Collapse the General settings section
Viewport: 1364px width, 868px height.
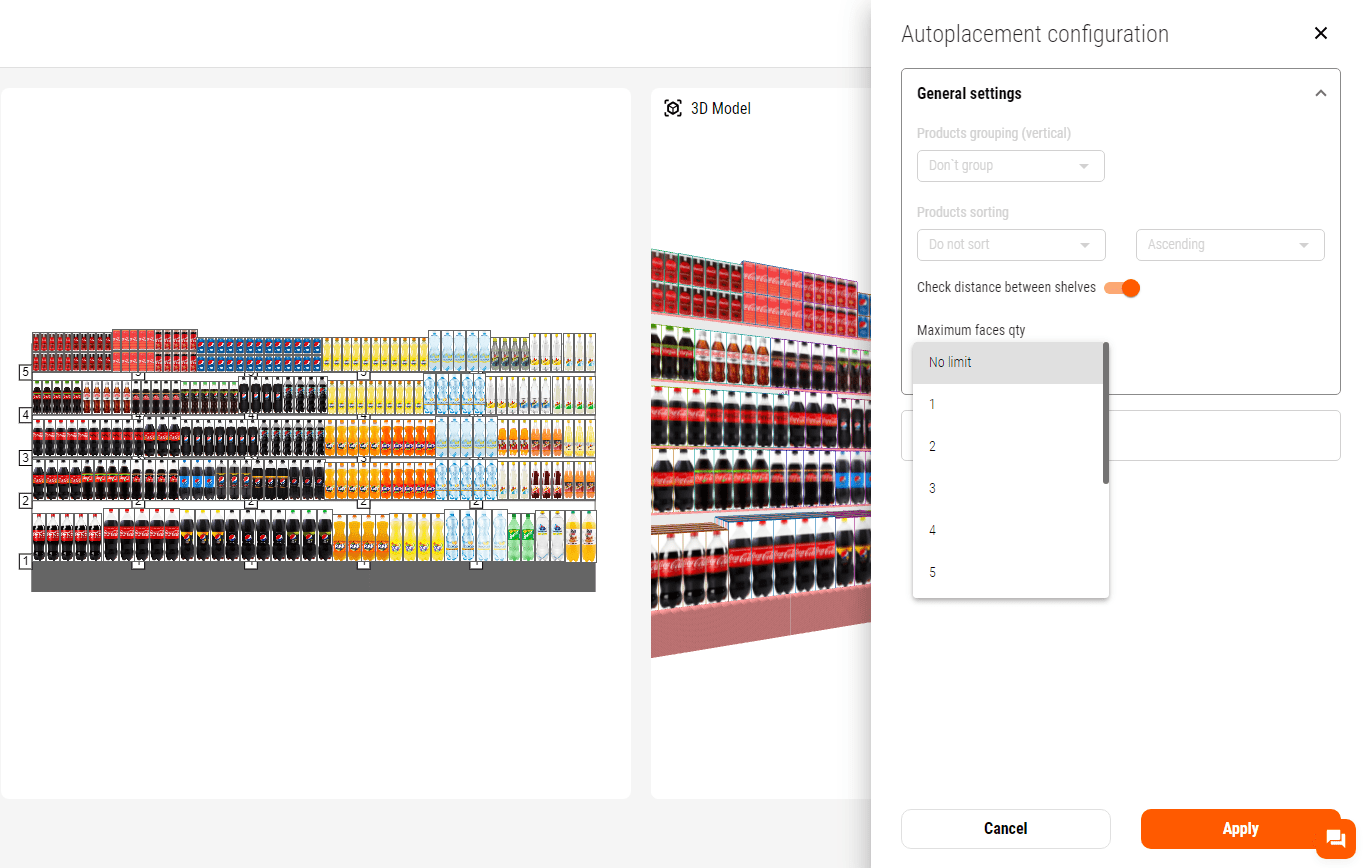[1320, 93]
